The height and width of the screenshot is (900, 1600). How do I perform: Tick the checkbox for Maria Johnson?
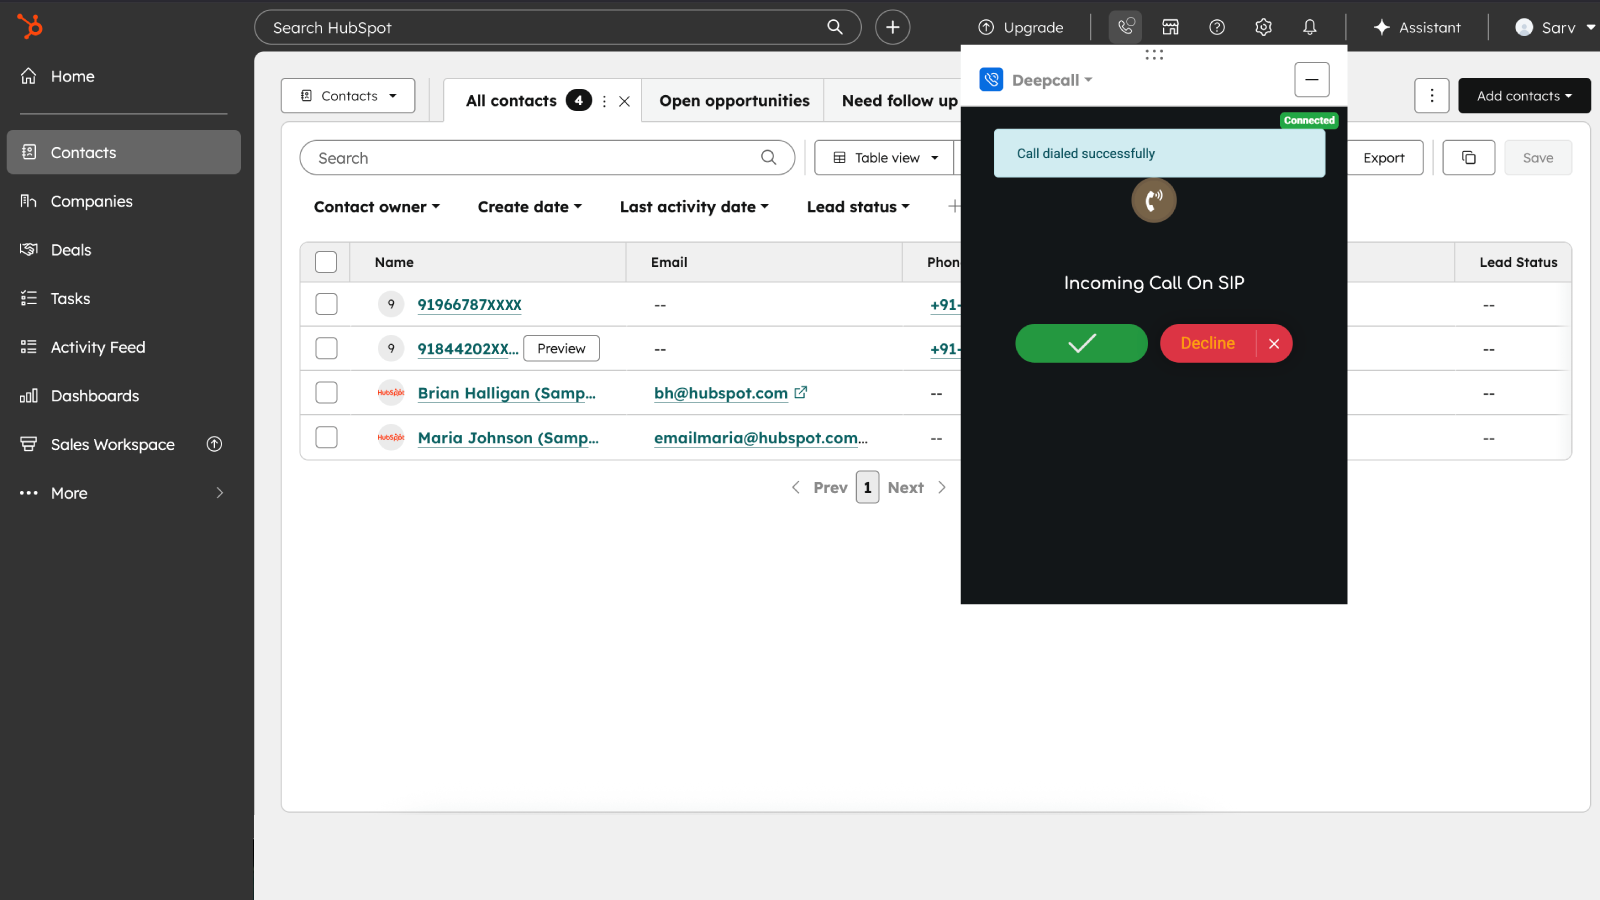tap(326, 437)
